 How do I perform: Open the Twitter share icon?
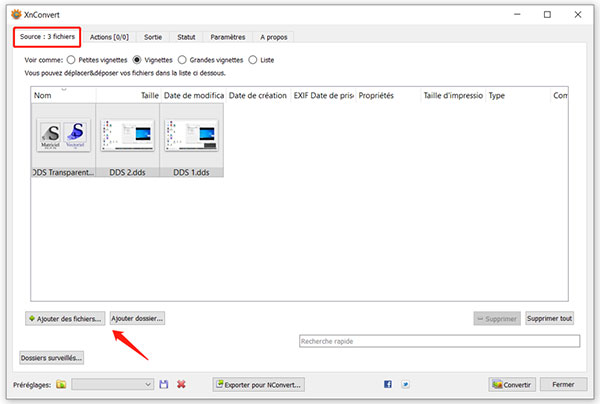[405, 384]
